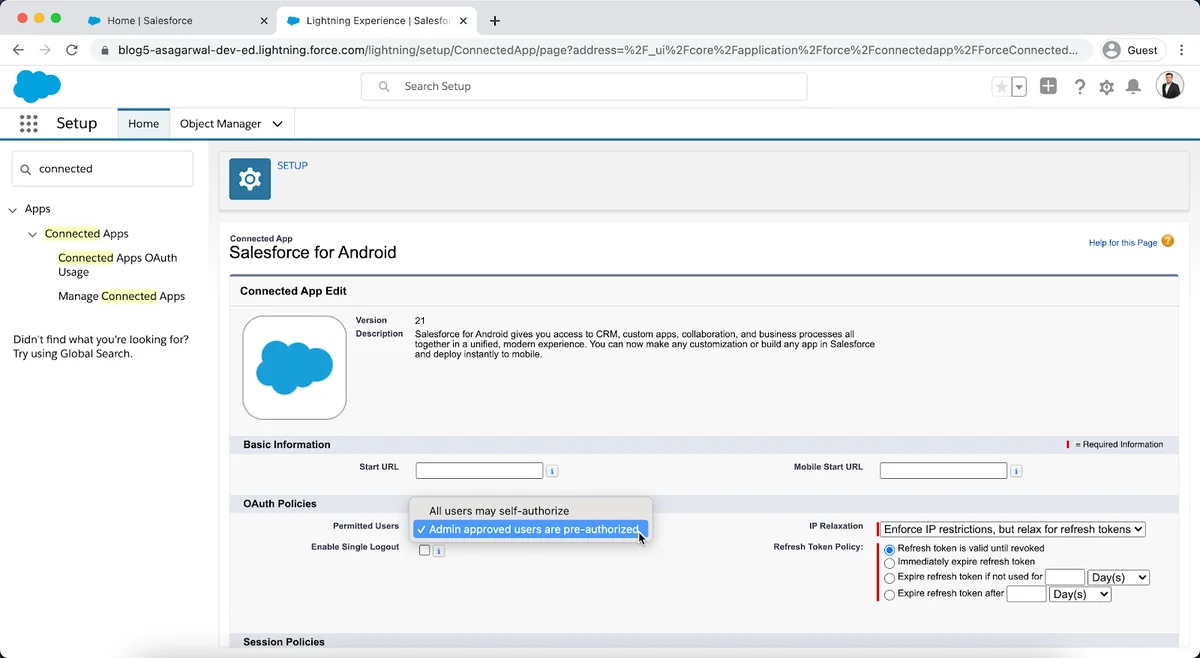This screenshot has height=658, width=1200.
Task: Close the Home | Salesforce browser tab
Action: click(x=264, y=20)
